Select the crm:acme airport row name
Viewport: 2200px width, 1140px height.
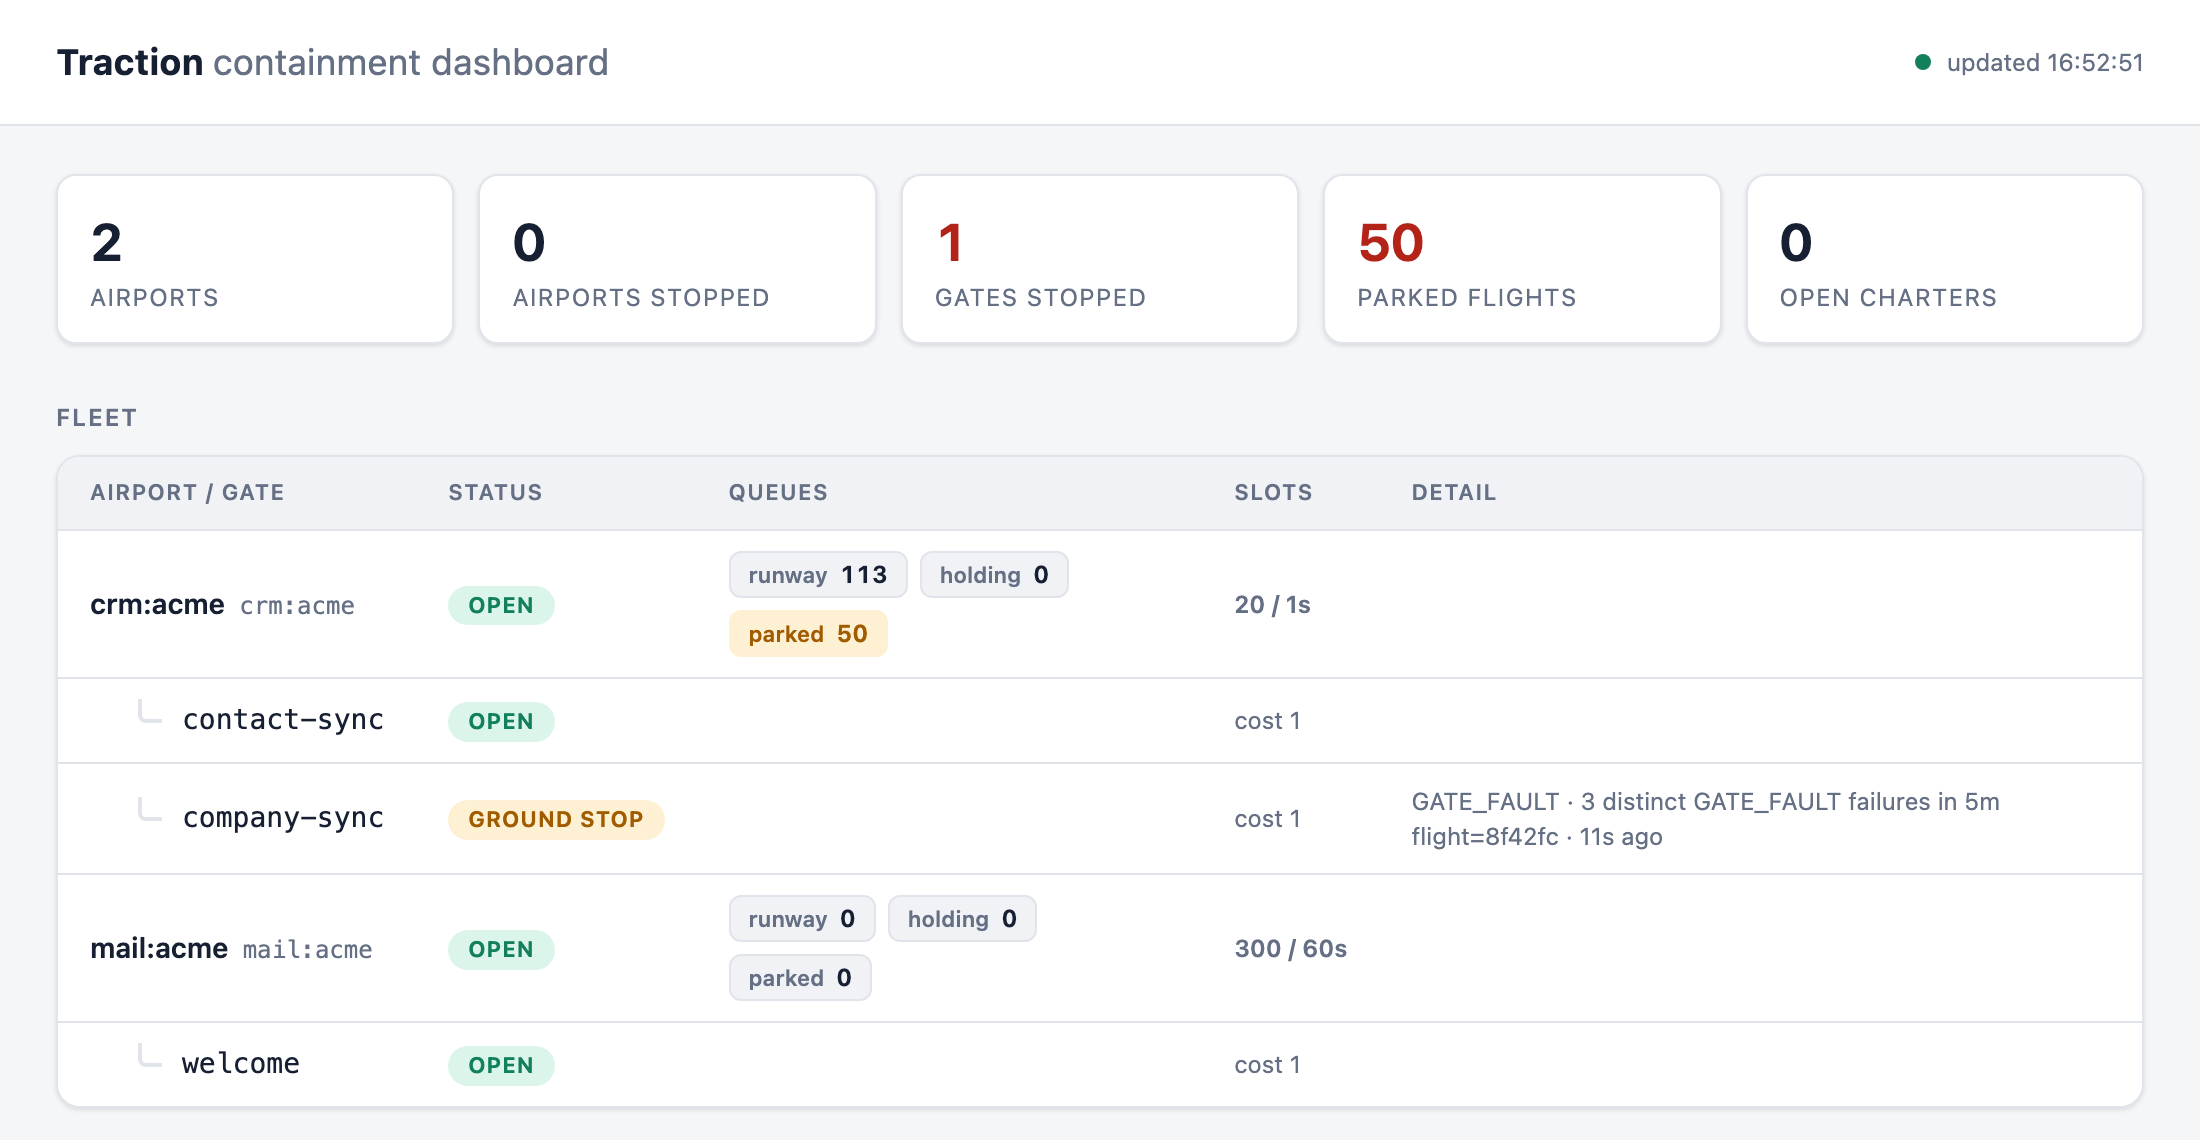pyautogui.click(x=157, y=605)
